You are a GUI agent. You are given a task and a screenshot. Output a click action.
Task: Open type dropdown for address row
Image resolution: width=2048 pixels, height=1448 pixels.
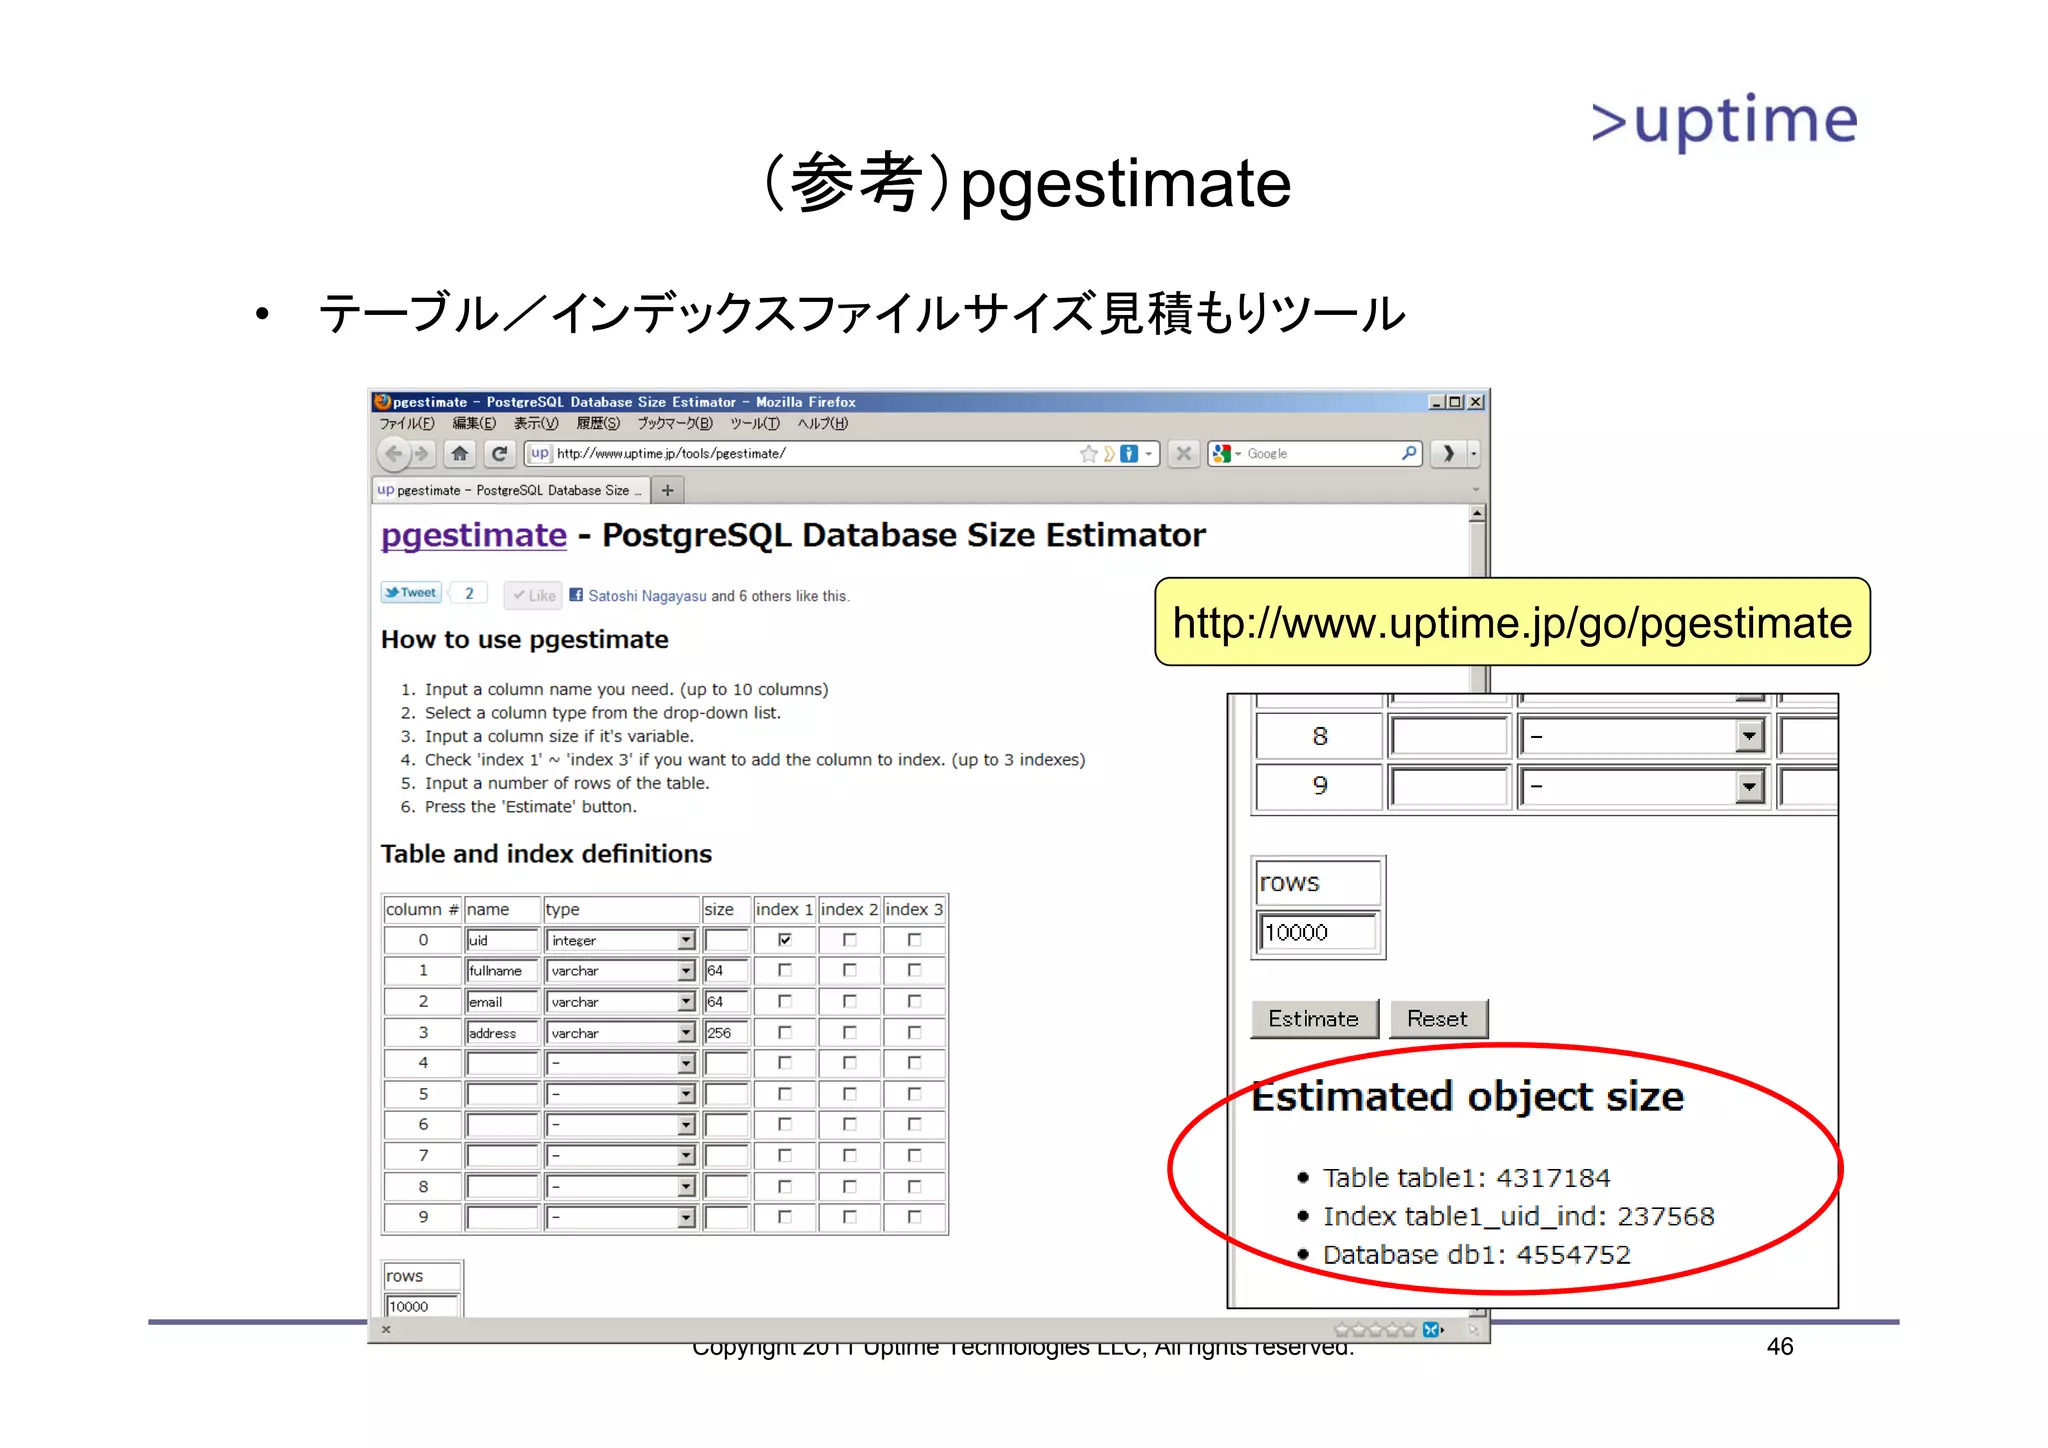621,1033
